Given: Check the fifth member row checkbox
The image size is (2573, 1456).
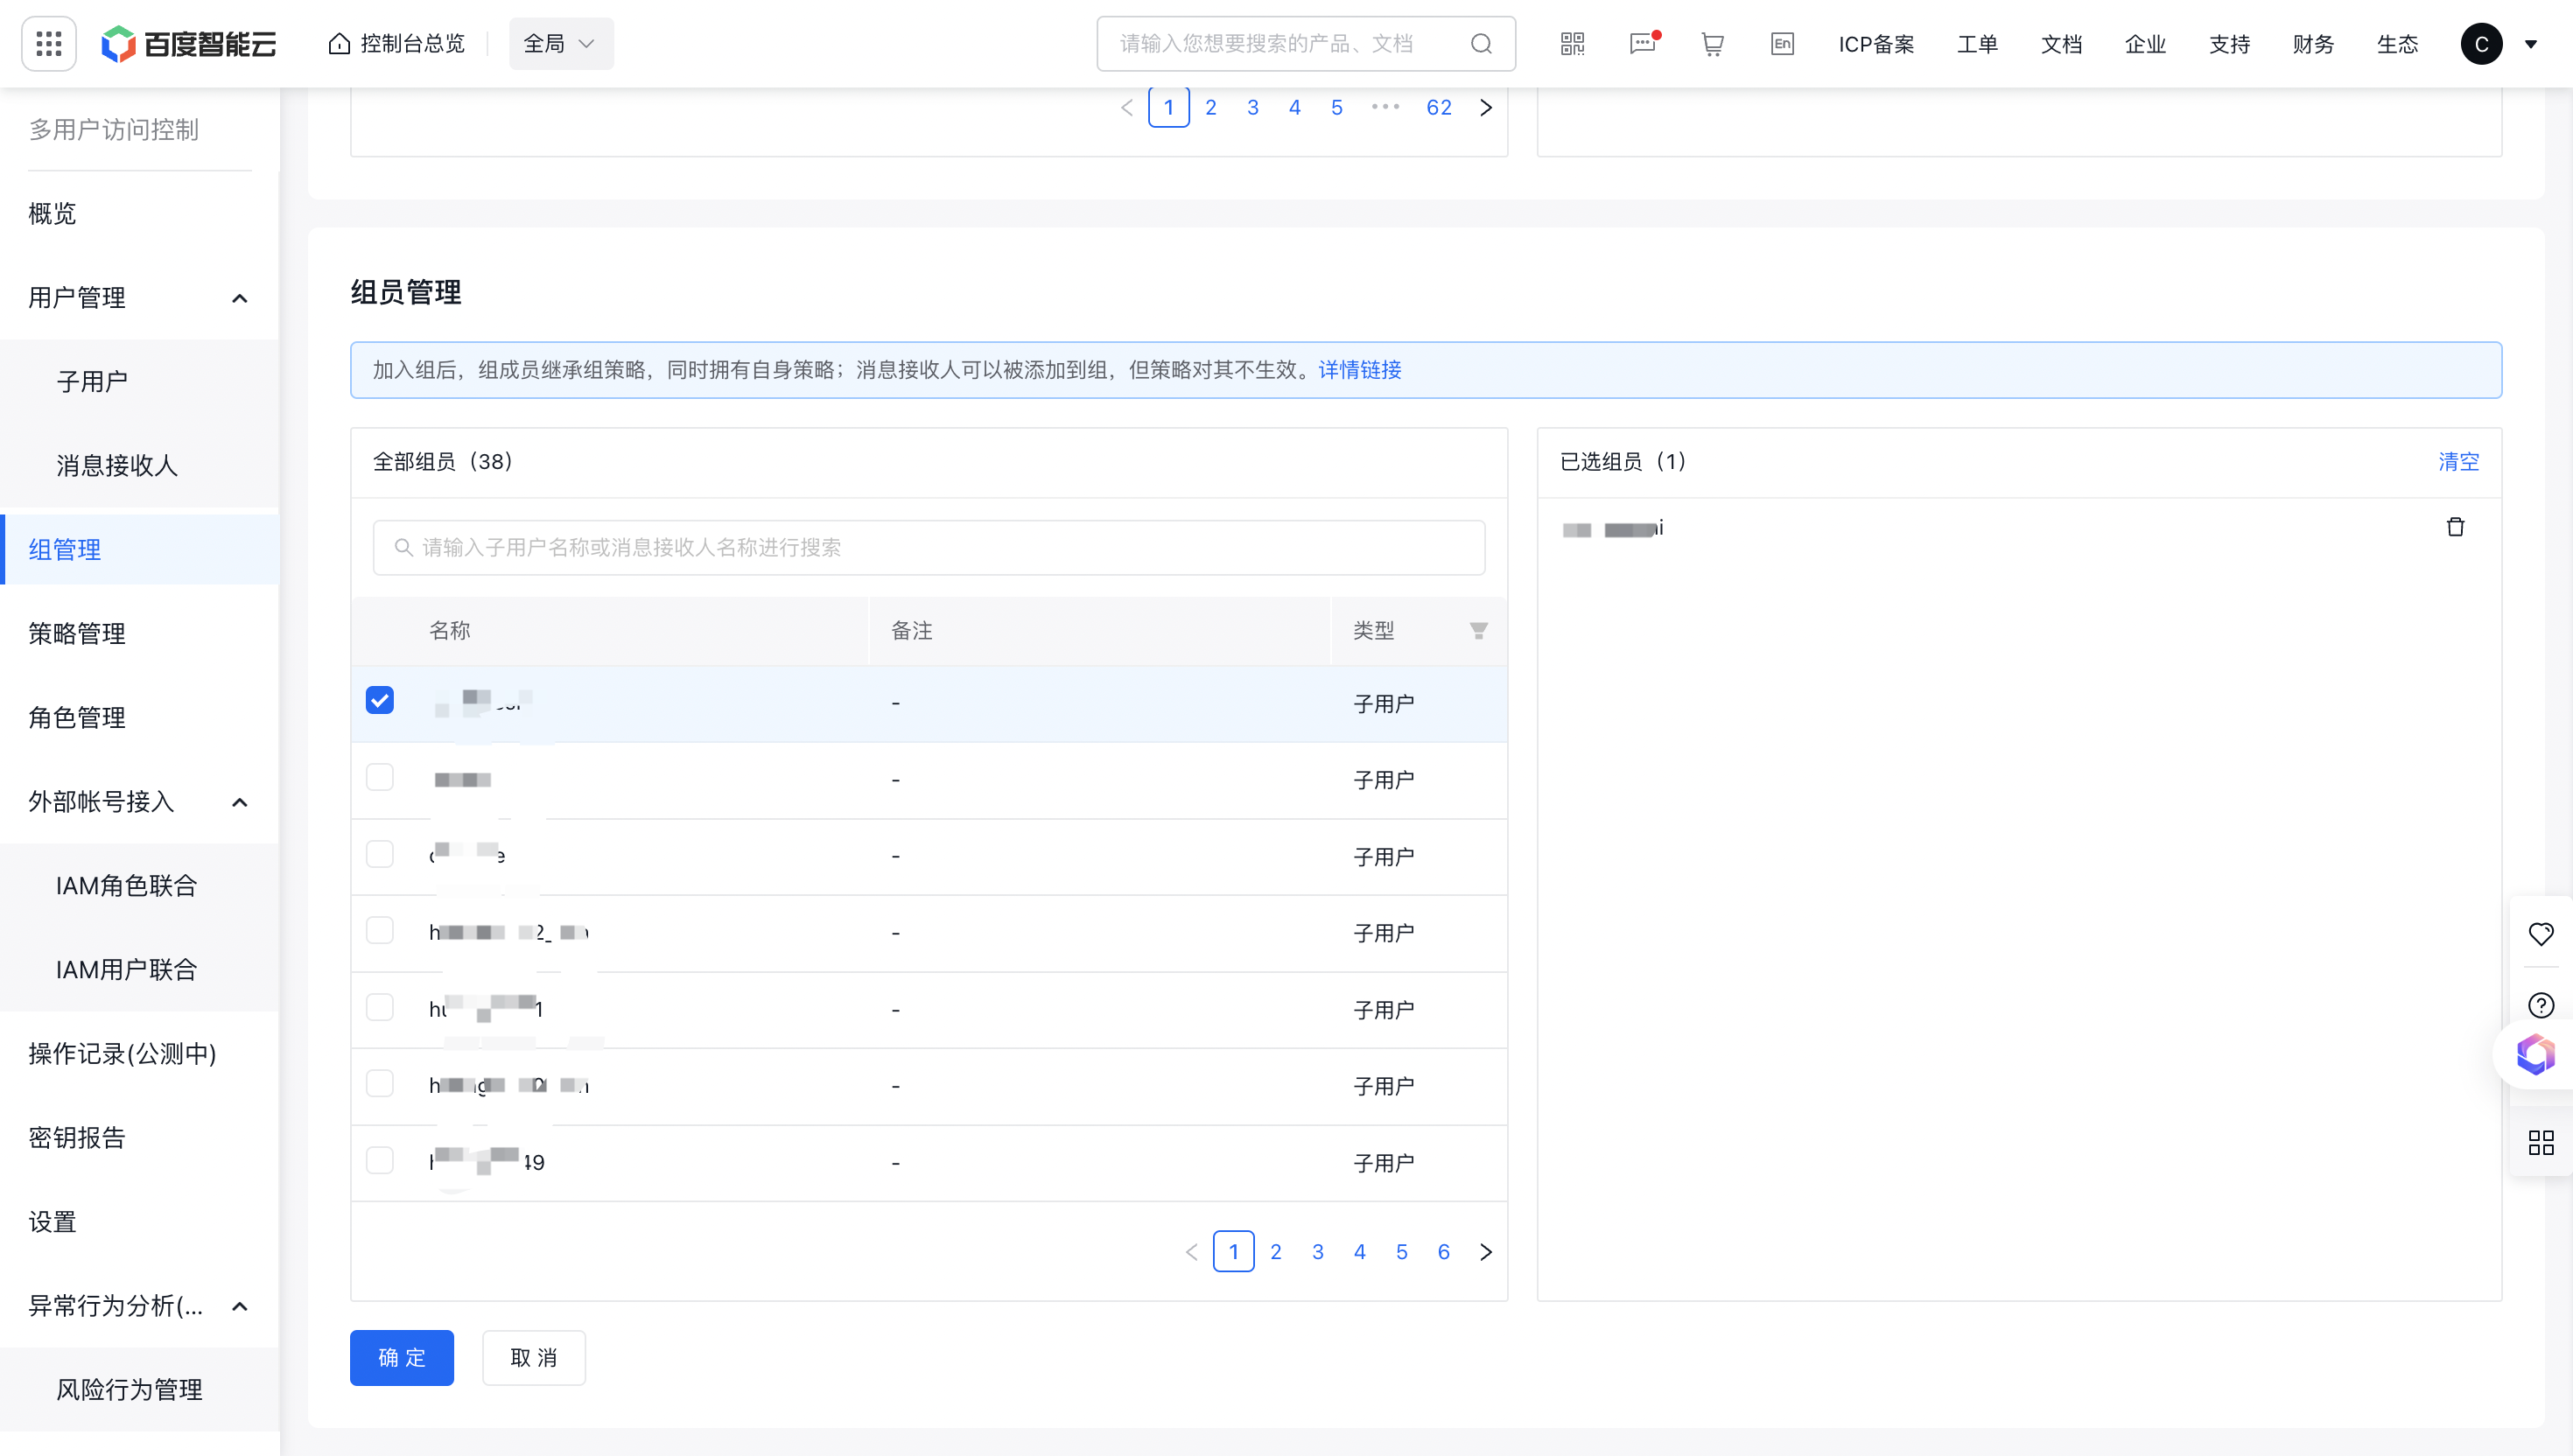Looking at the screenshot, I should [x=380, y=1007].
